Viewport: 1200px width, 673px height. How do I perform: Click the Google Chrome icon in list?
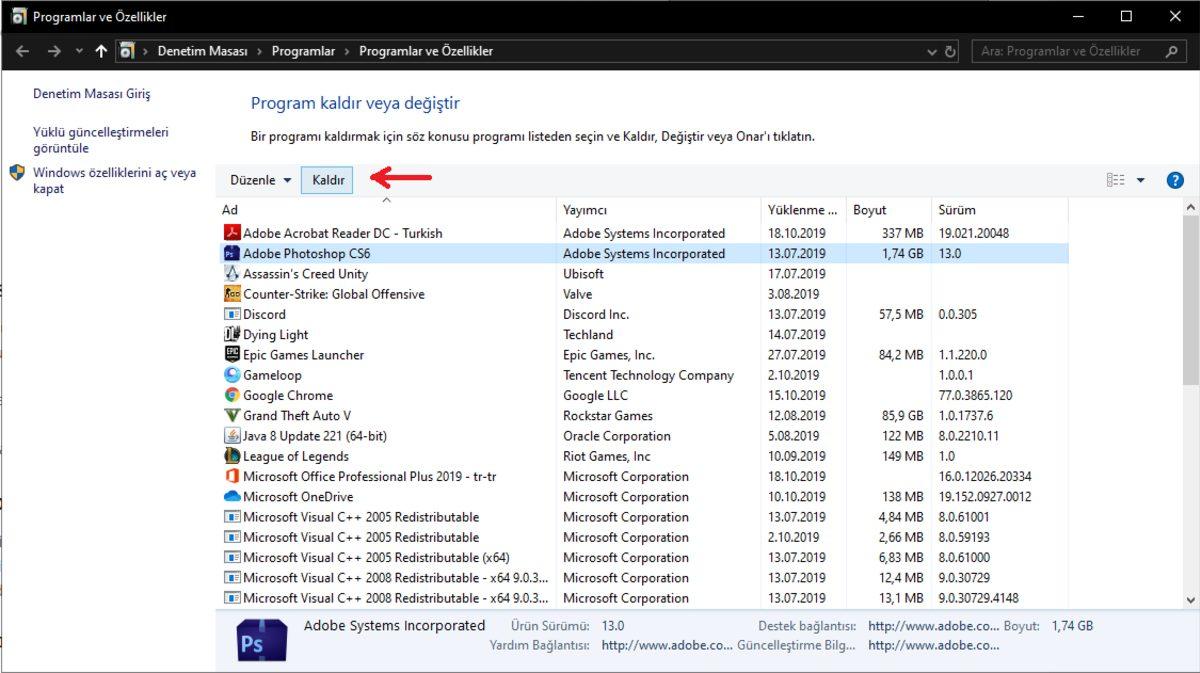tap(231, 395)
